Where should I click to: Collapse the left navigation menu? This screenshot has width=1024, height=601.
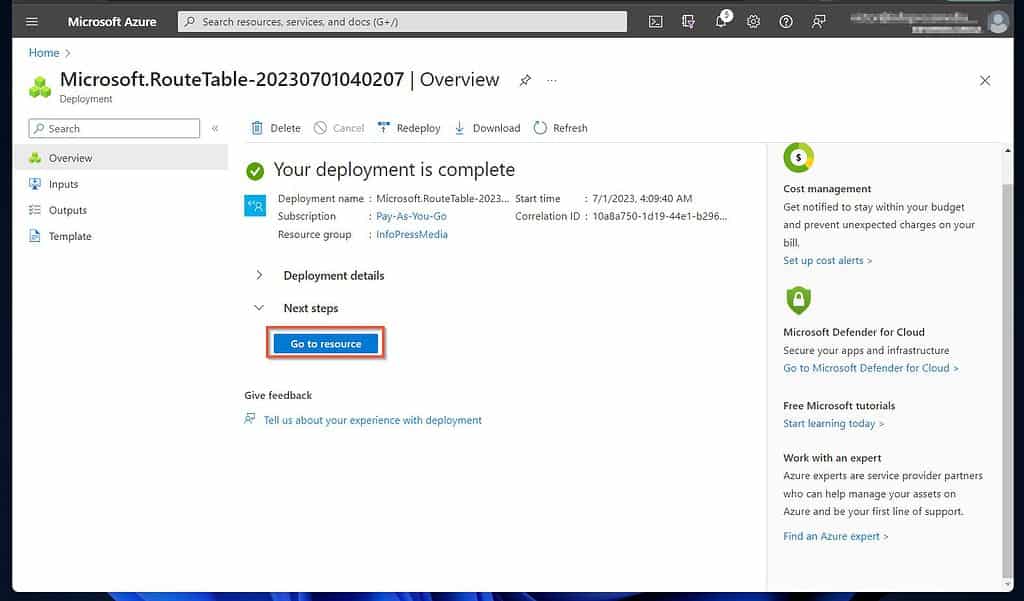tap(215, 129)
